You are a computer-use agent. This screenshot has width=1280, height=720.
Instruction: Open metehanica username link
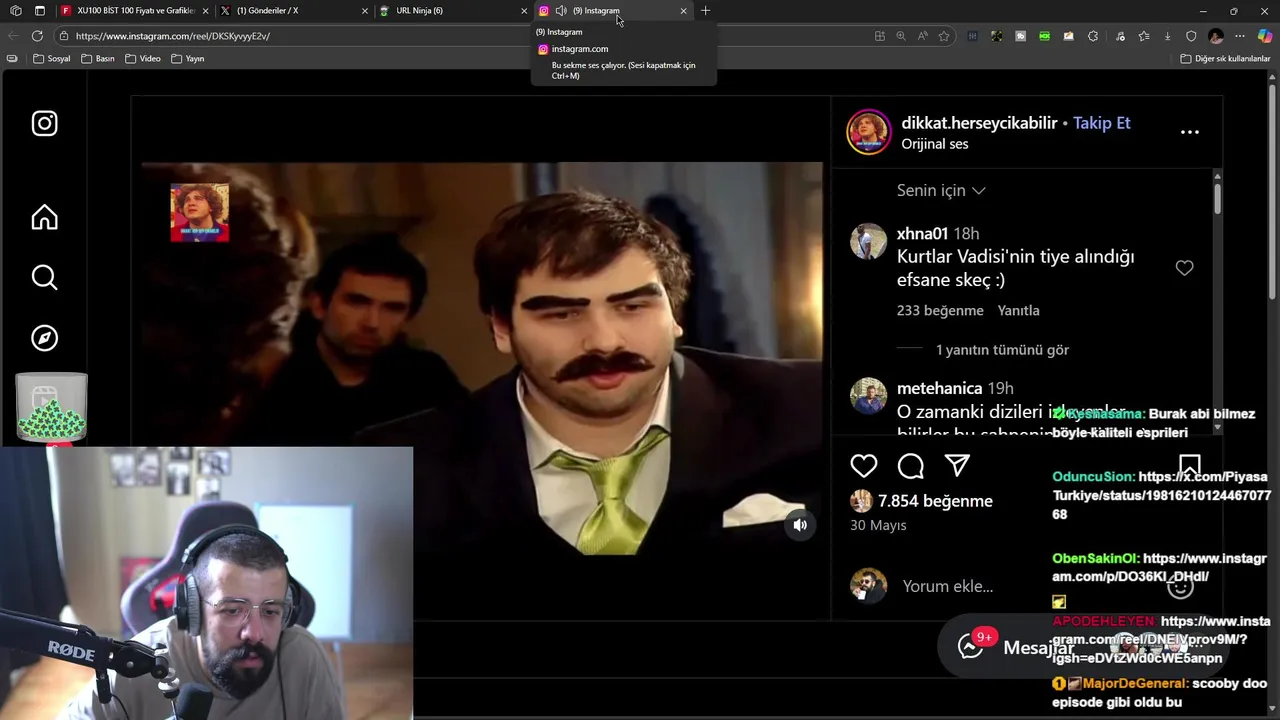coord(939,388)
